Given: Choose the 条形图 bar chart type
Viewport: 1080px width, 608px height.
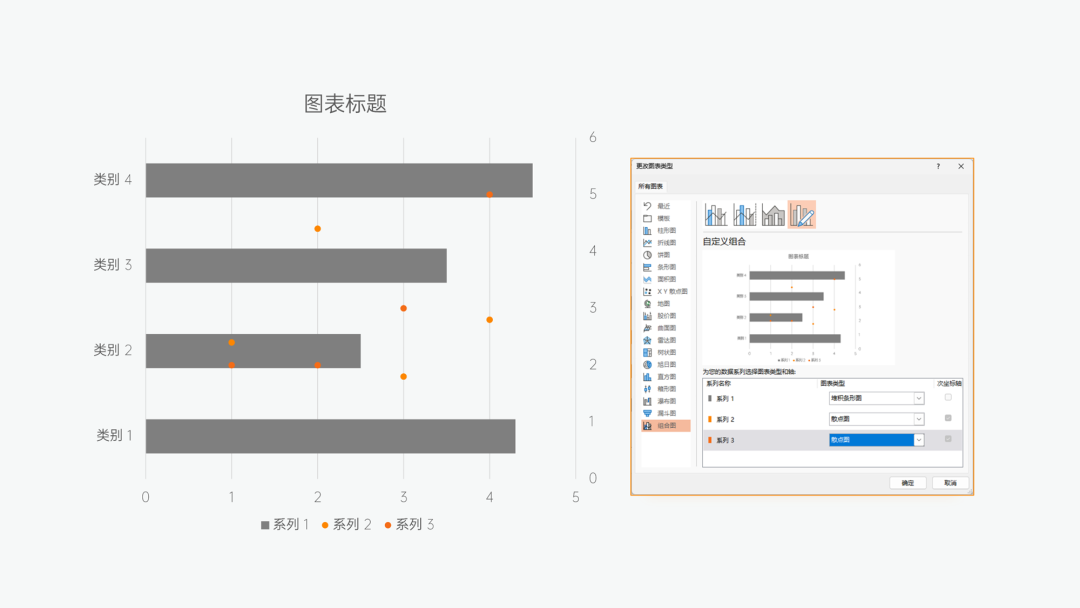Looking at the screenshot, I should coord(665,267).
